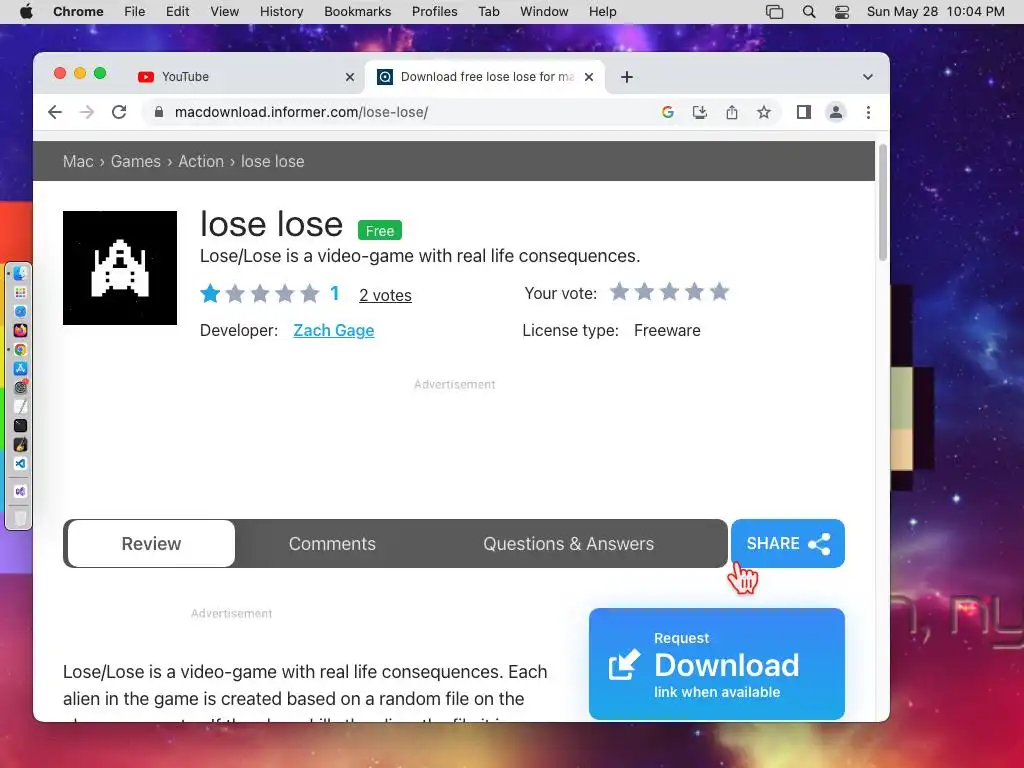
Task: Open the Trash in the Dock
Action: [20, 519]
